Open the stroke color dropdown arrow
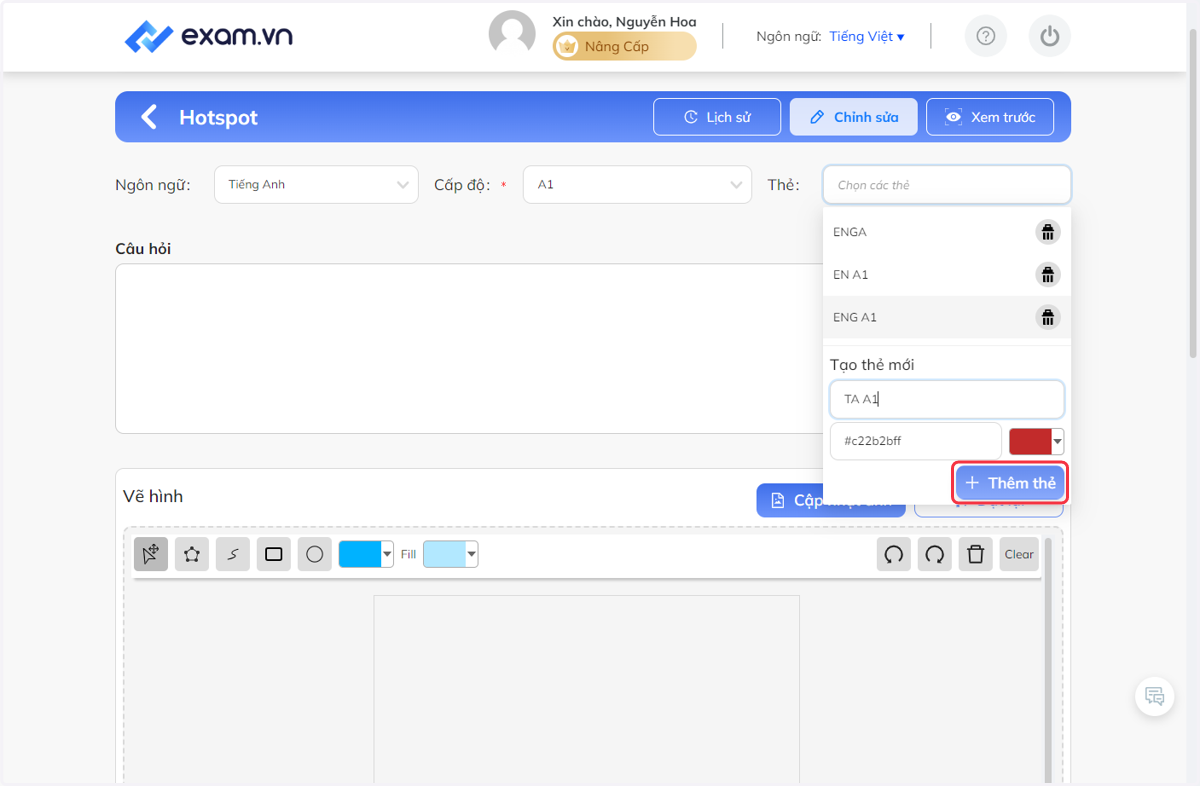1200x786 pixels. pyautogui.click(x=387, y=554)
